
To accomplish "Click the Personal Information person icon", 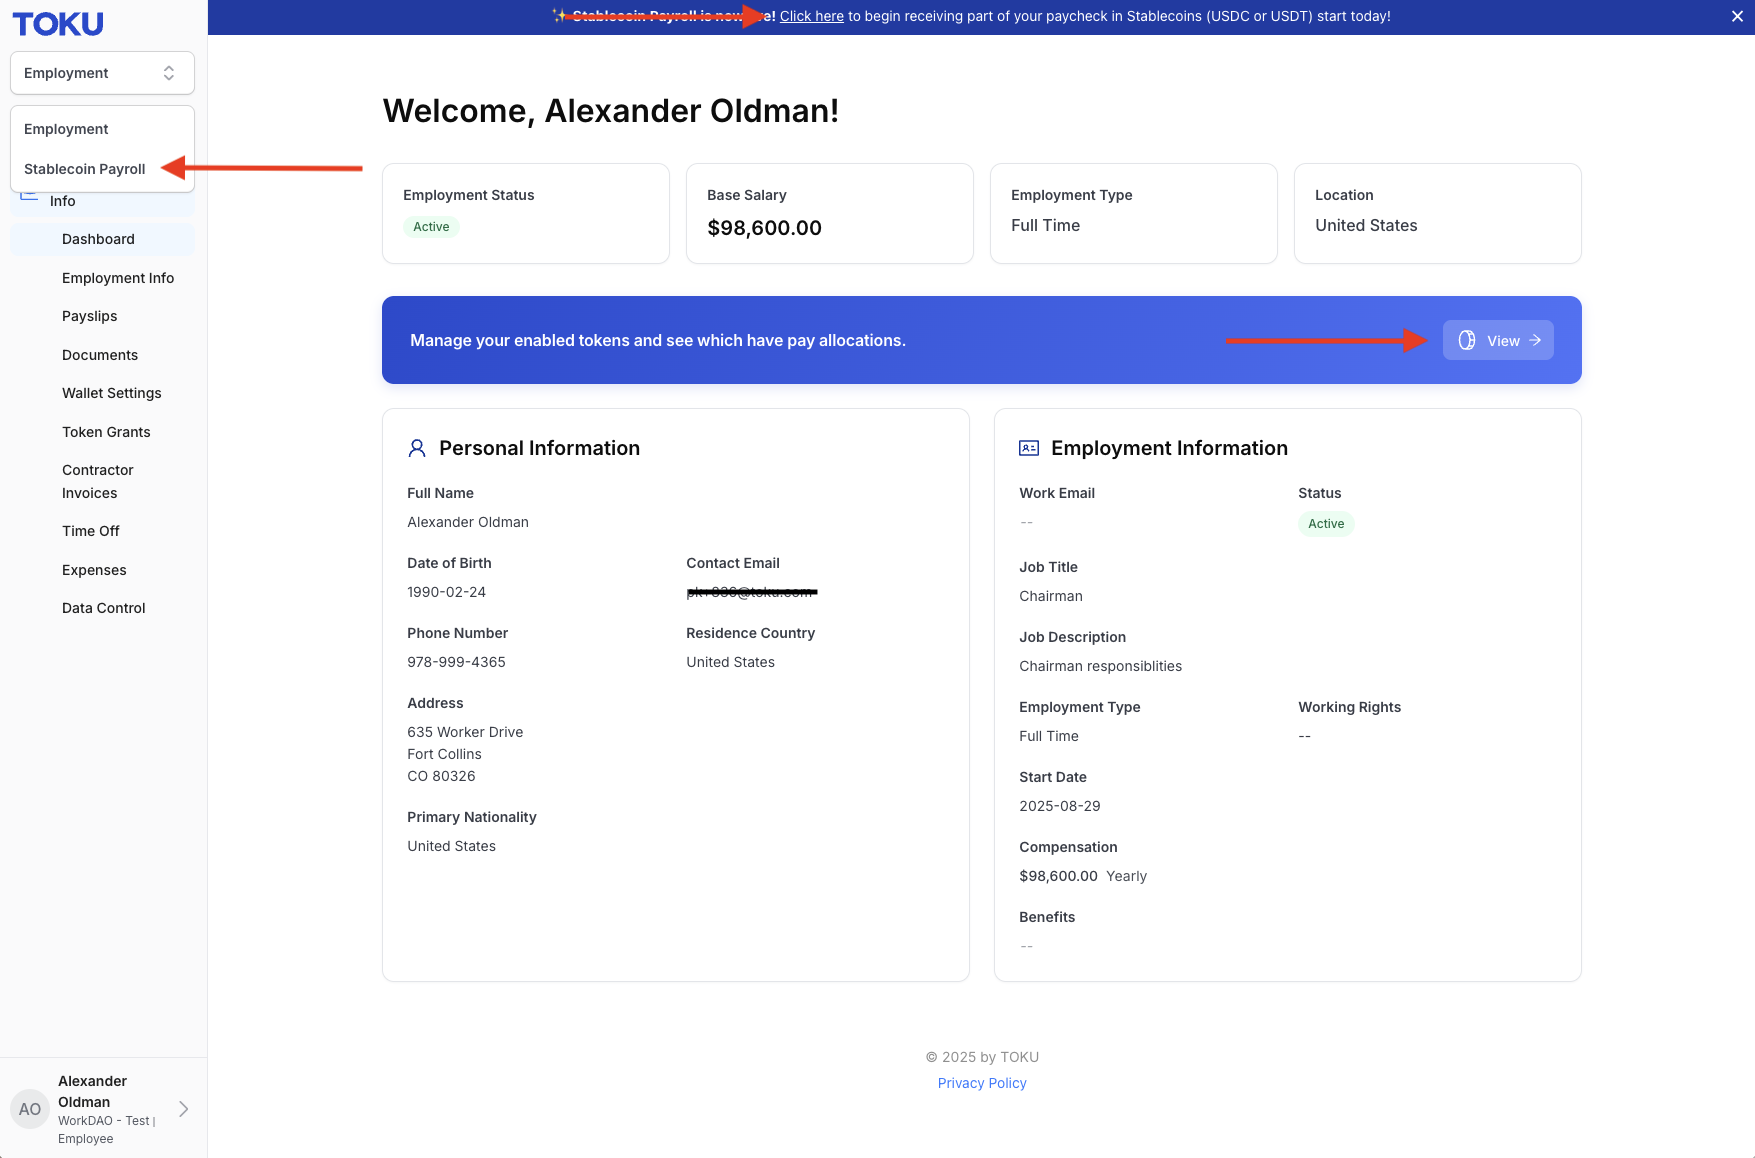I will click(417, 448).
